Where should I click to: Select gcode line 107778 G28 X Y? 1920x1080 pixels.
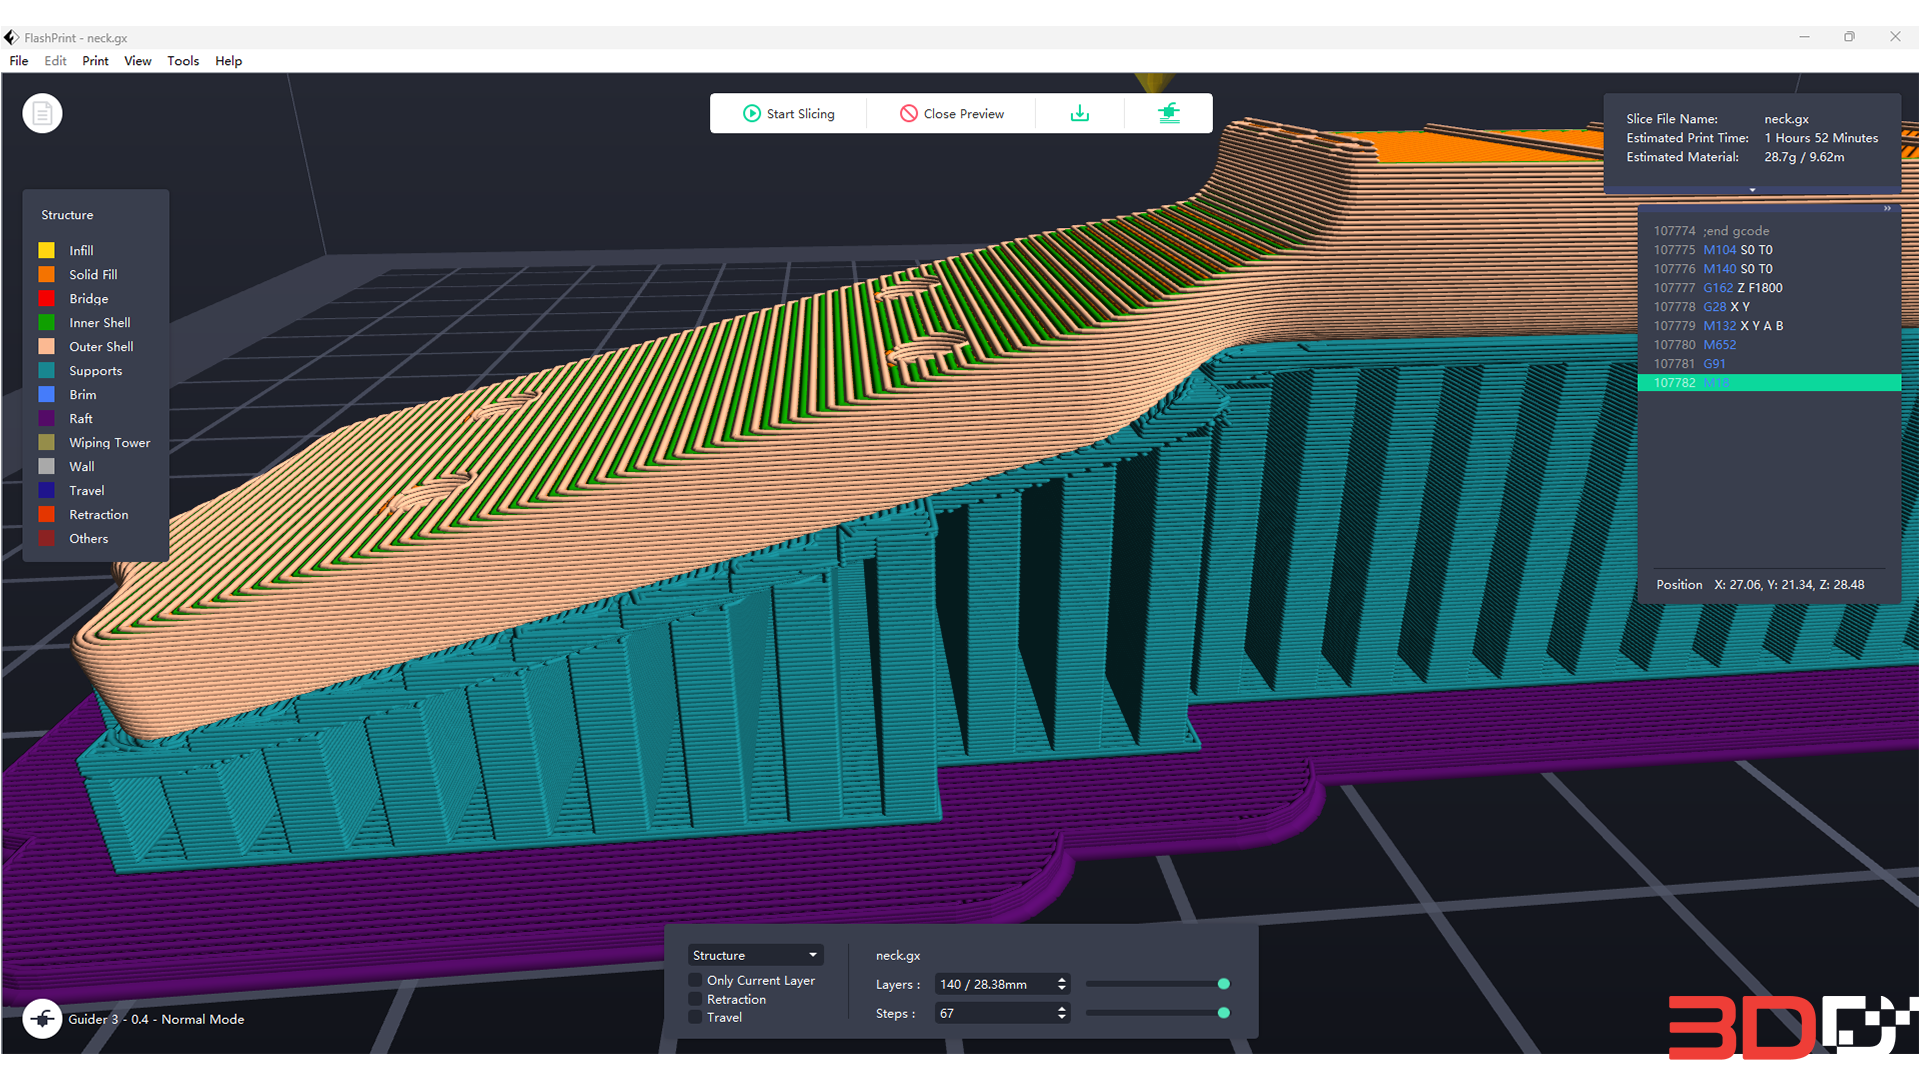(1768, 307)
